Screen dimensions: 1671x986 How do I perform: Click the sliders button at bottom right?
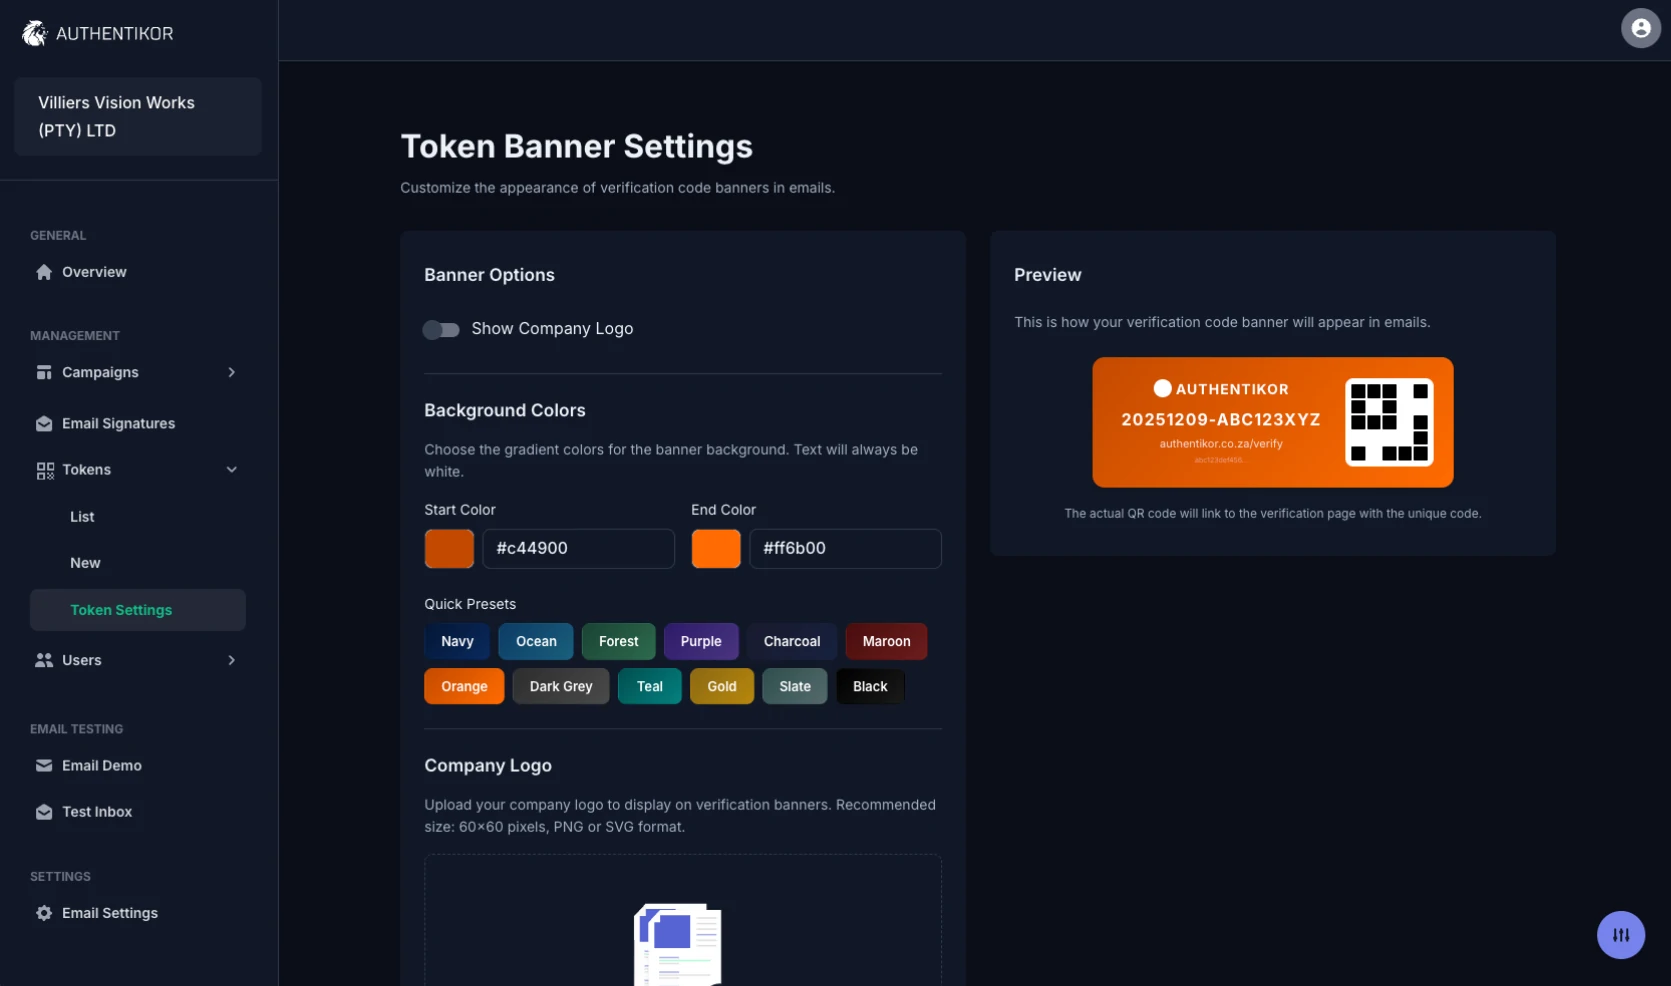coord(1621,935)
